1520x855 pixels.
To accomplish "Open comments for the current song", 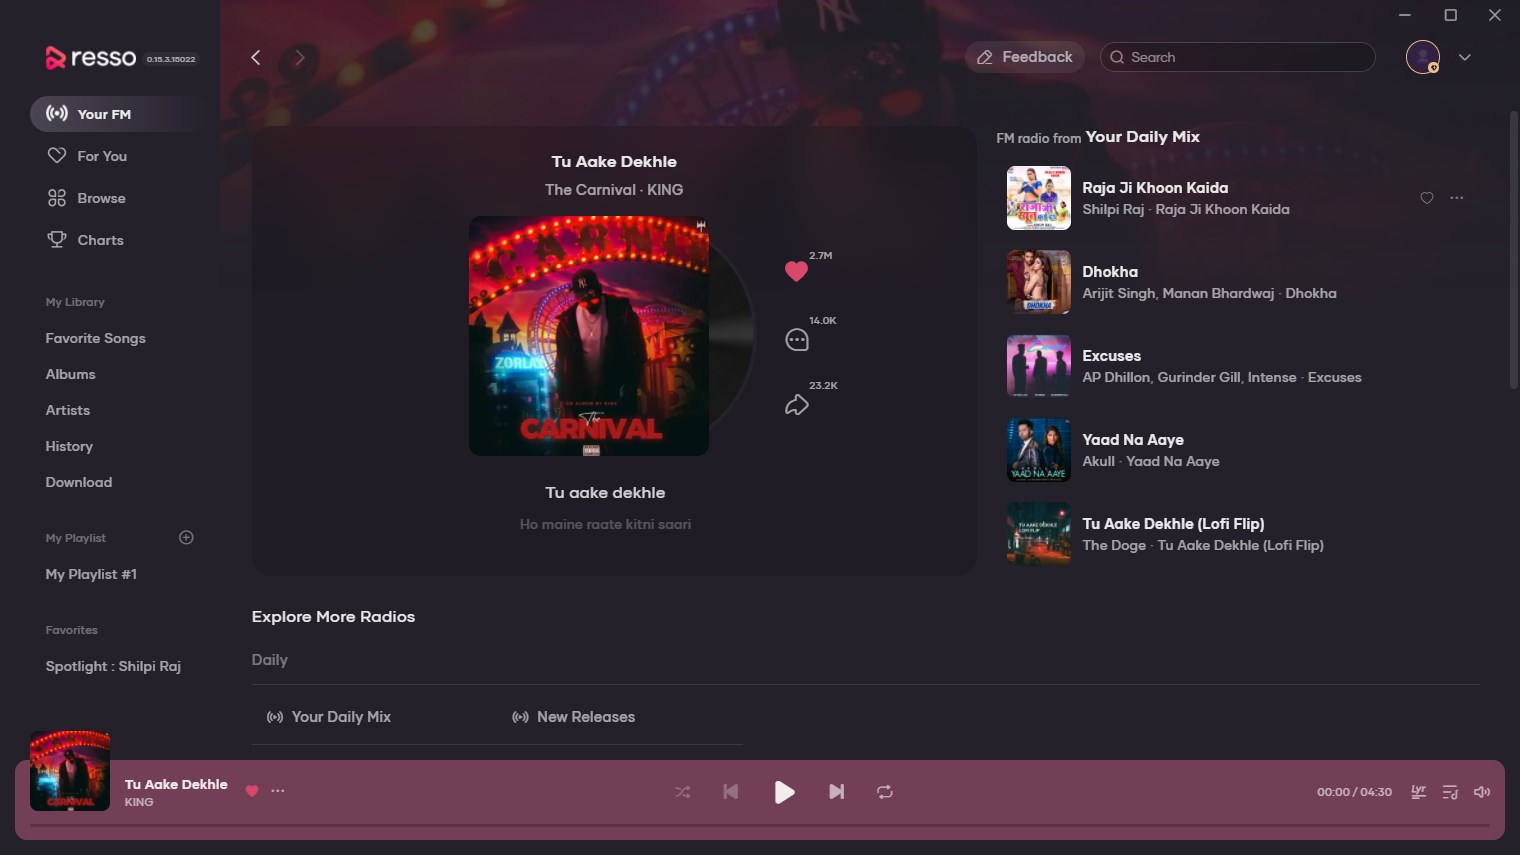I will coord(797,340).
